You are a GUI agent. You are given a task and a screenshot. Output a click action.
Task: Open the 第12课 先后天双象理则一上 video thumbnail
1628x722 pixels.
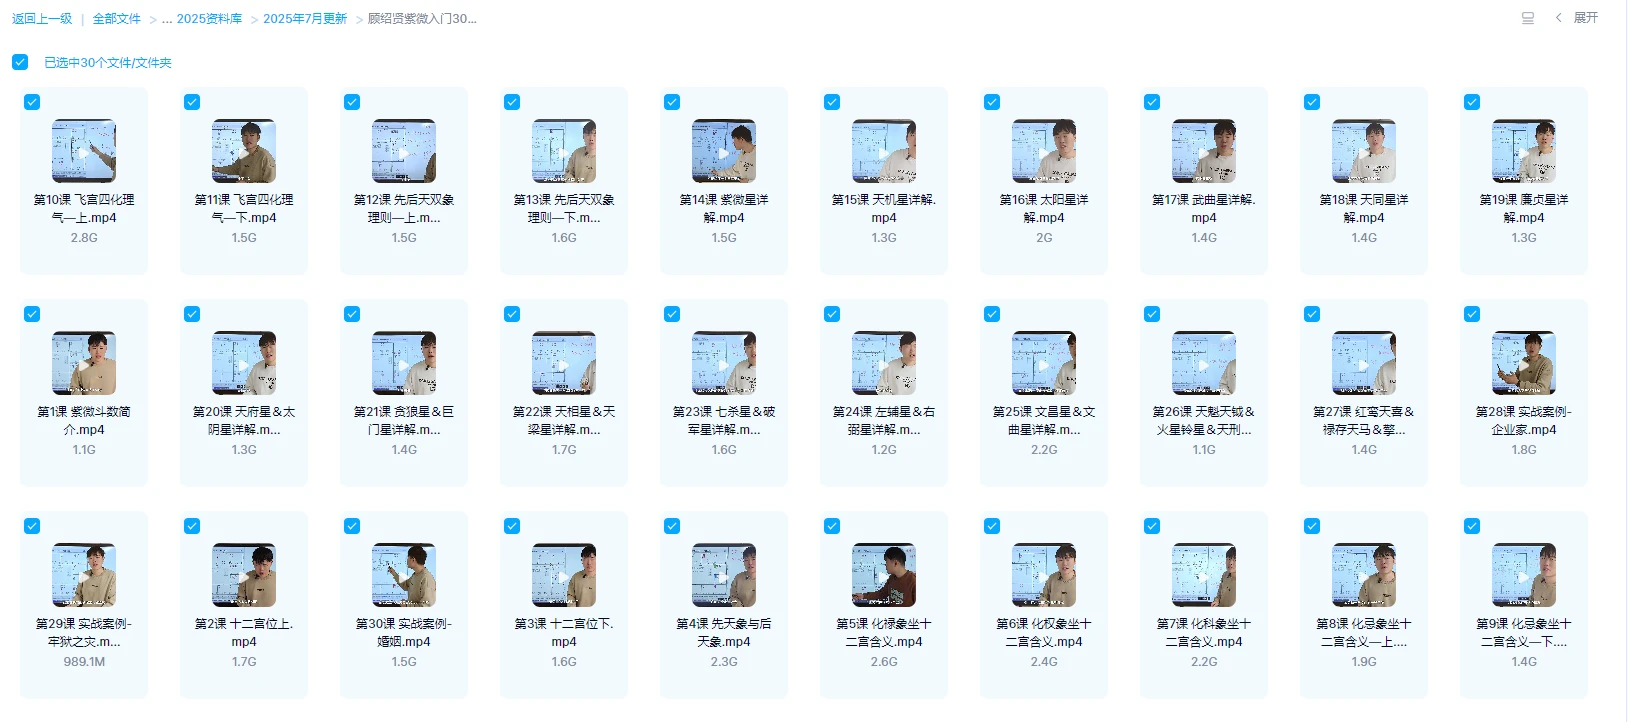pyautogui.click(x=404, y=151)
